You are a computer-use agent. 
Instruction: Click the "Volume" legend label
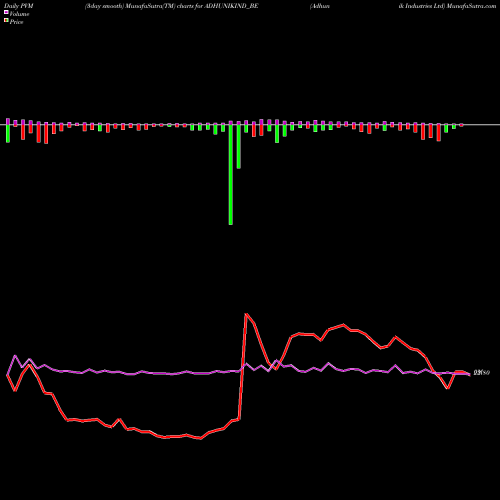pos(19,14)
